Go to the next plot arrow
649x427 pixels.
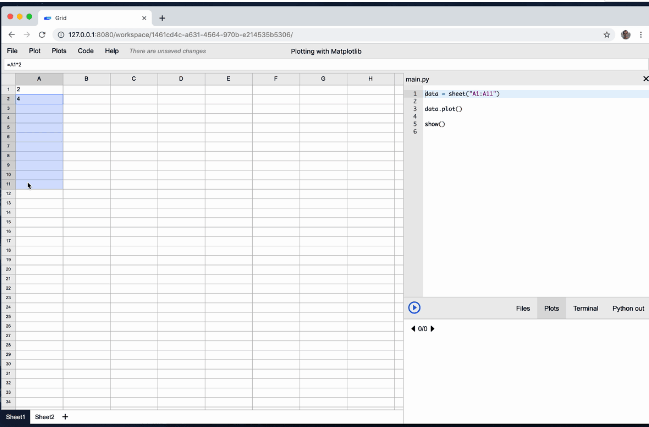pyautogui.click(x=433, y=329)
